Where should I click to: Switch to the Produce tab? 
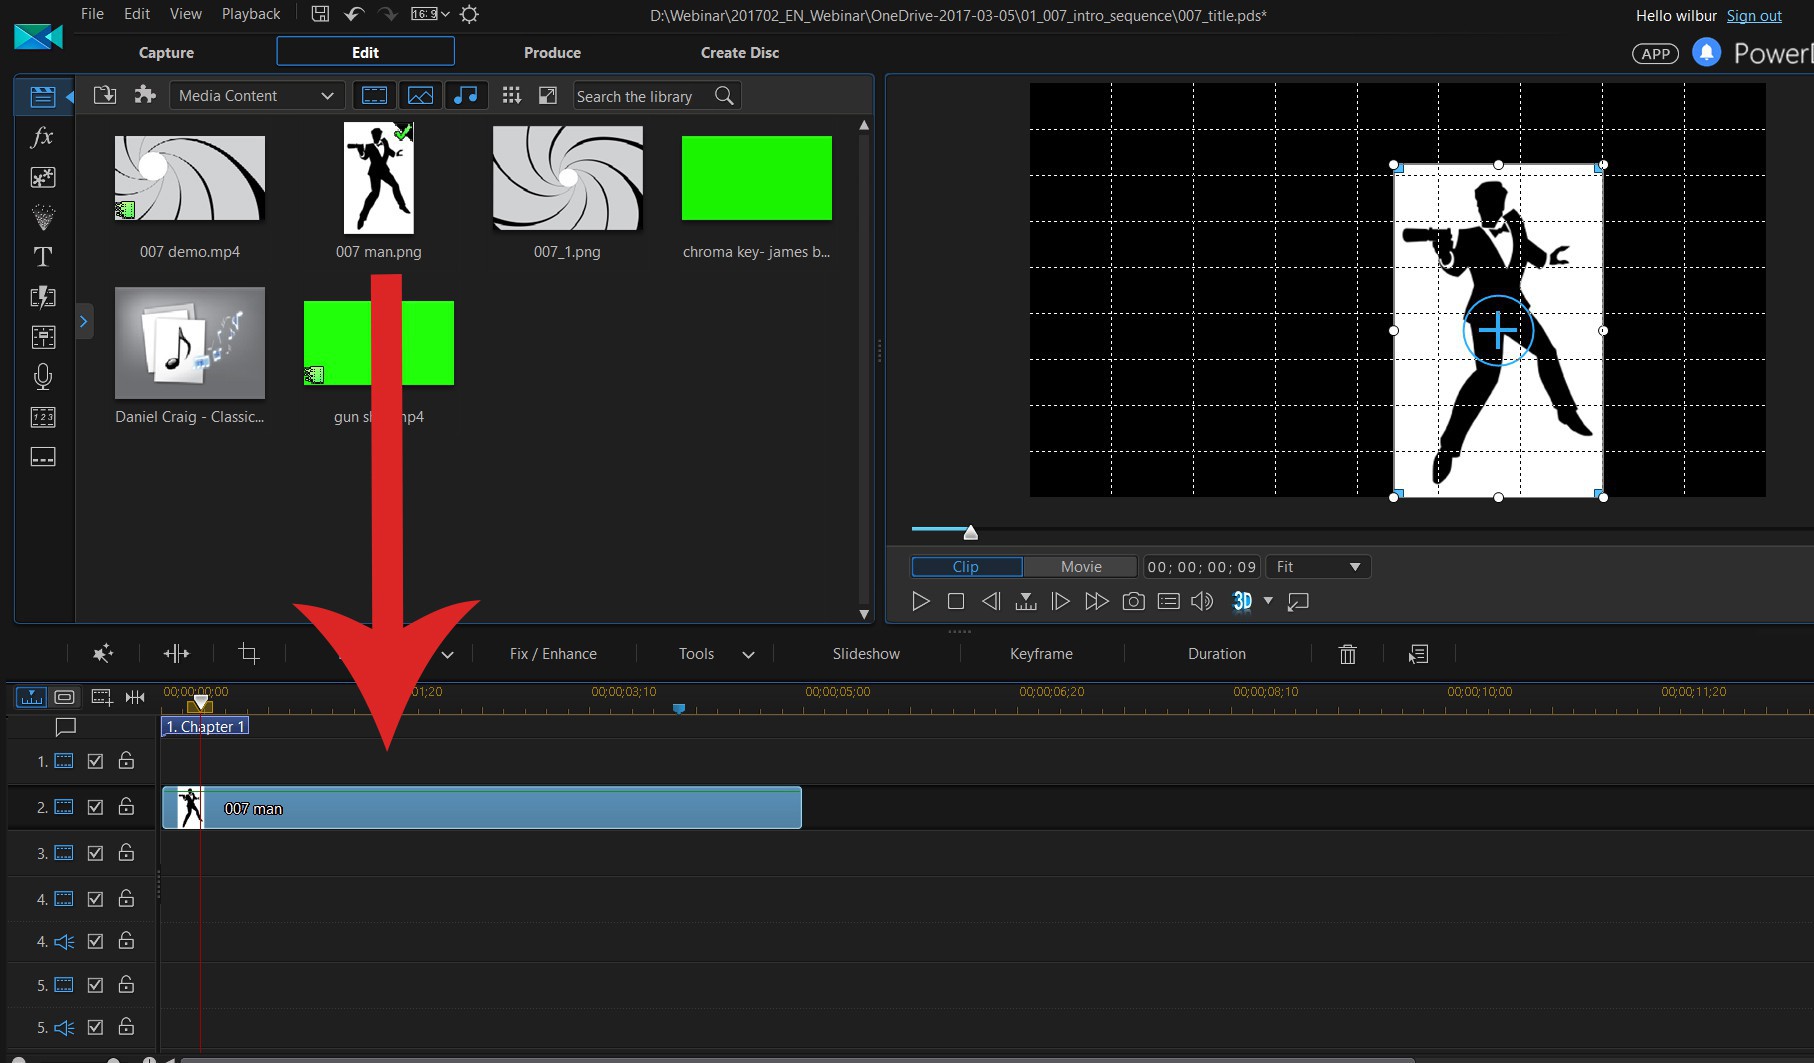pyautogui.click(x=552, y=52)
